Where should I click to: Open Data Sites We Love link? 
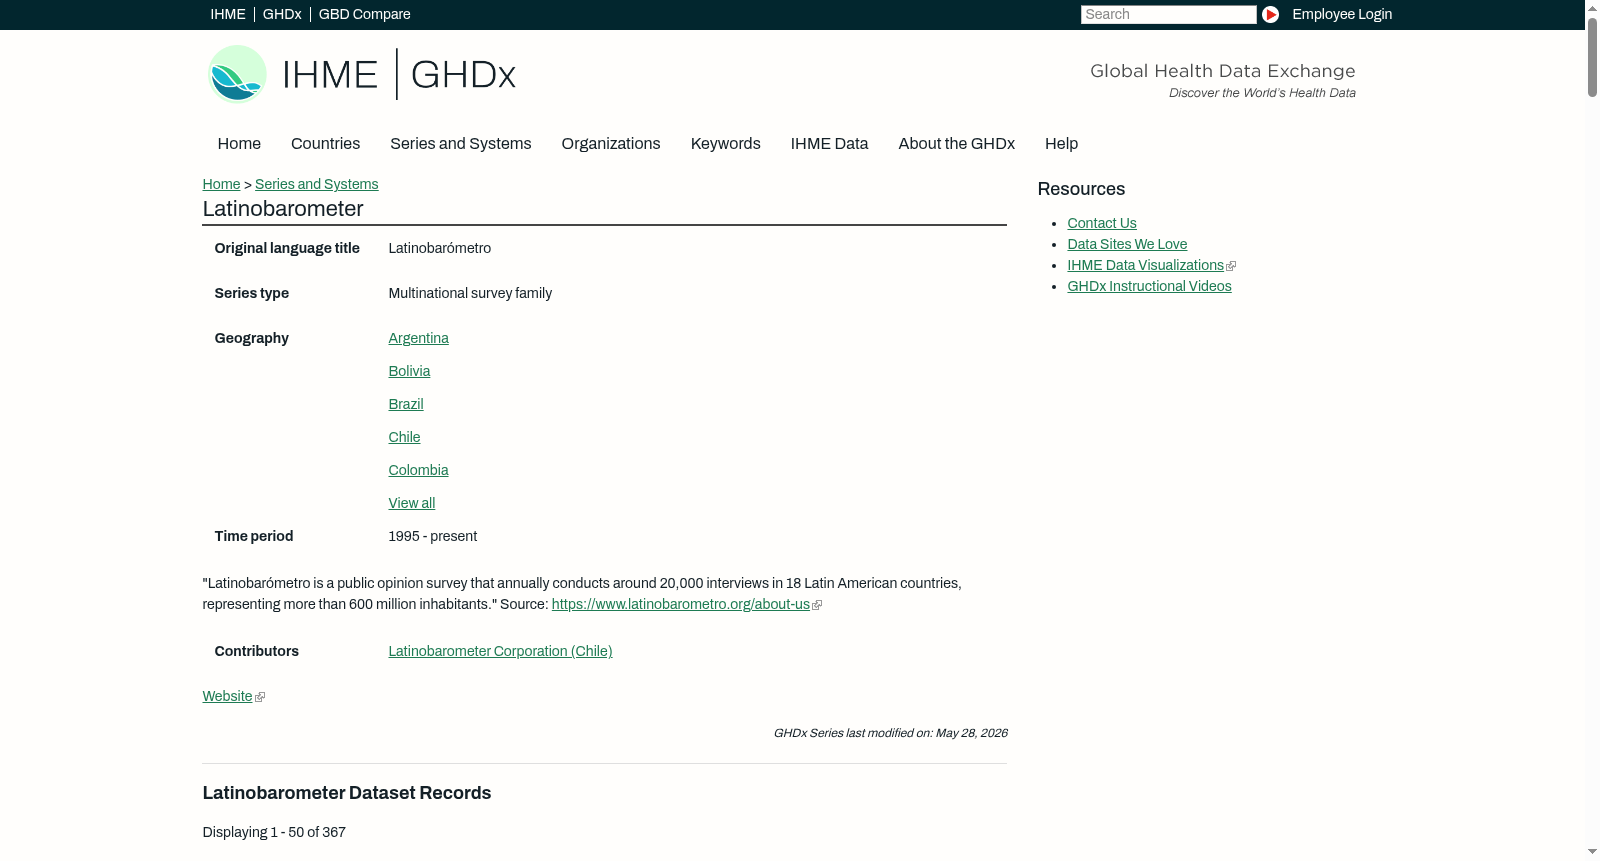coord(1127,244)
